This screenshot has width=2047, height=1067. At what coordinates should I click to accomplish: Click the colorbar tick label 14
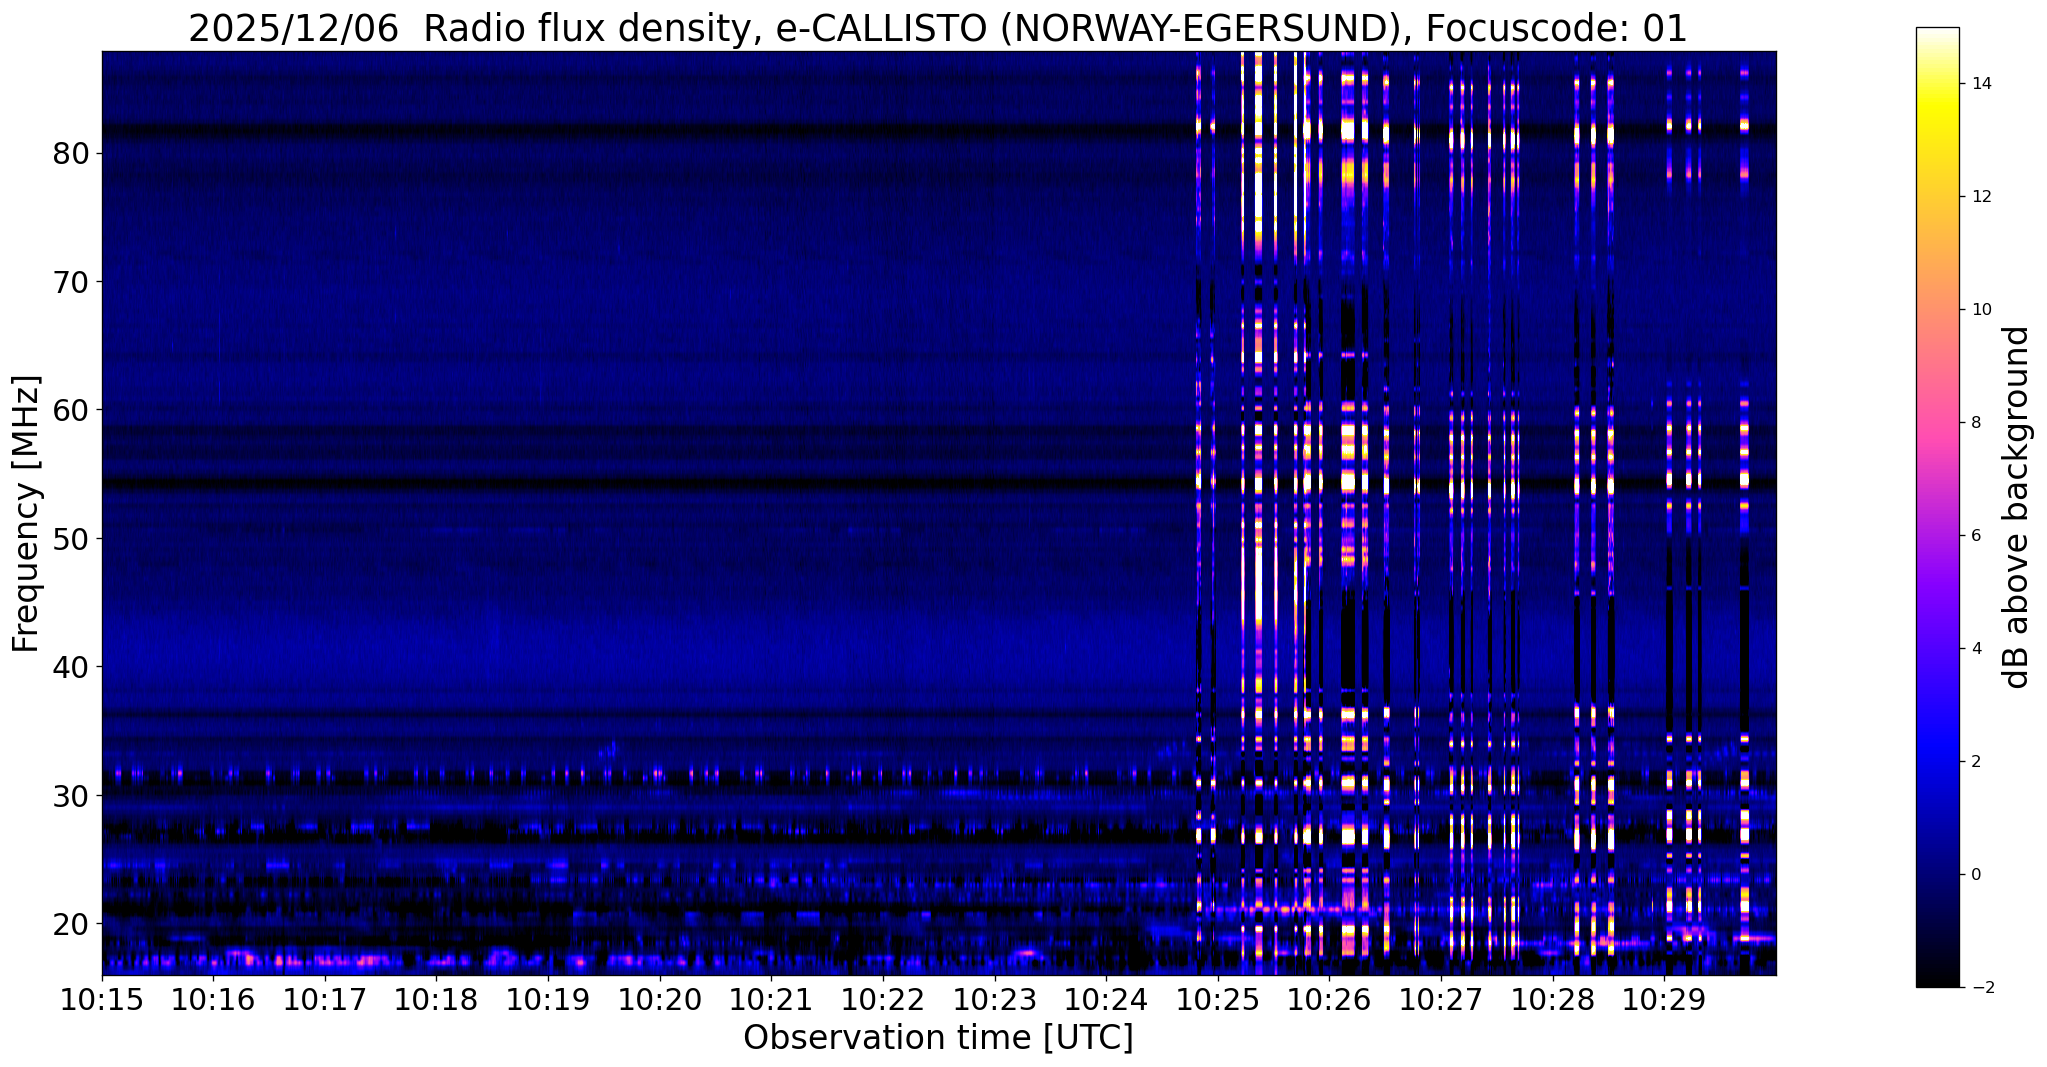tap(1980, 84)
